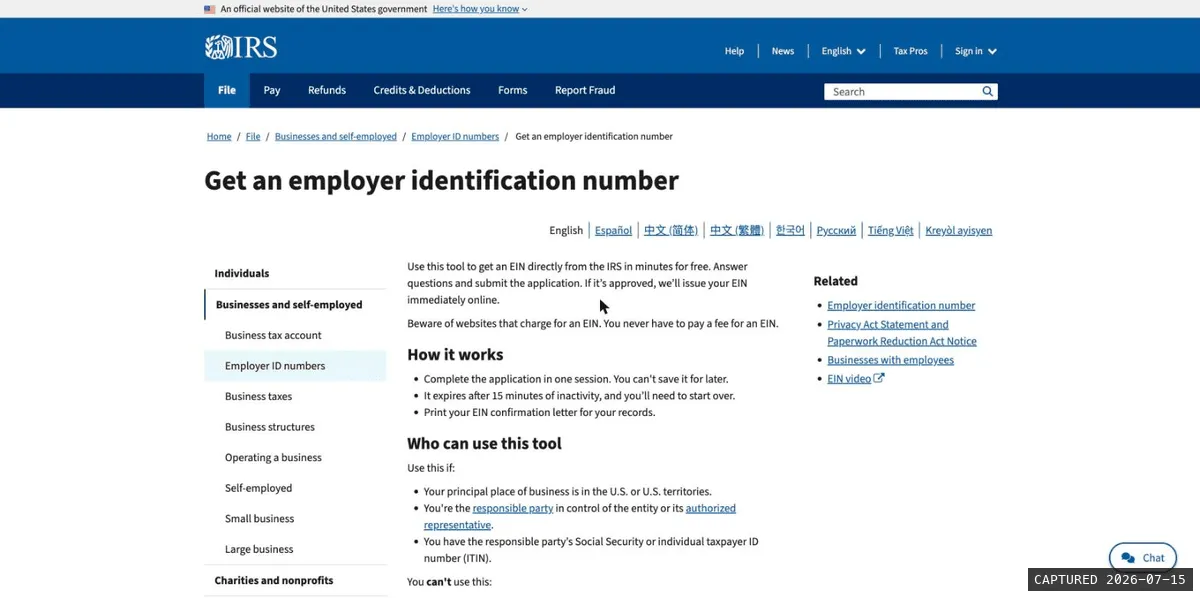Focus the Search input field
1200x598 pixels.
pyautogui.click(x=902, y=91)
